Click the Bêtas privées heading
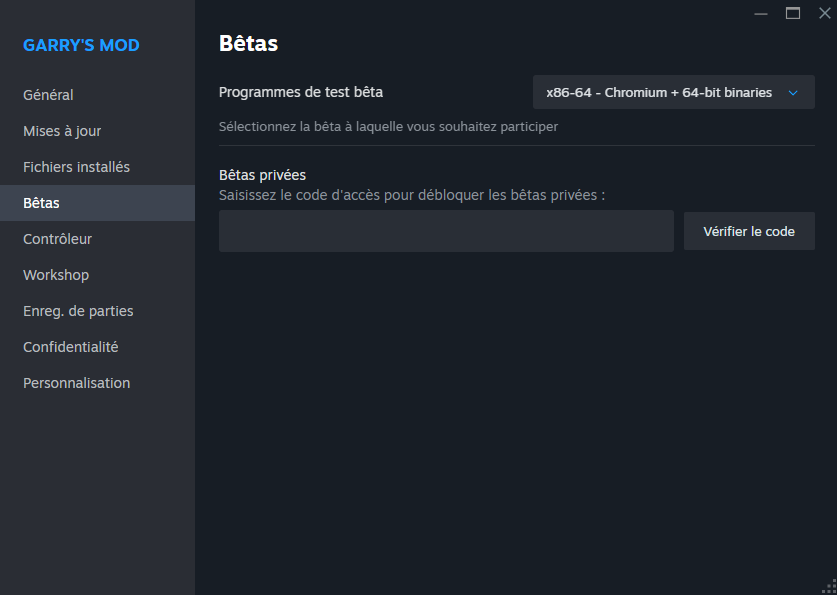The width and height of the screenshot is (837, 595). (262, 175)
